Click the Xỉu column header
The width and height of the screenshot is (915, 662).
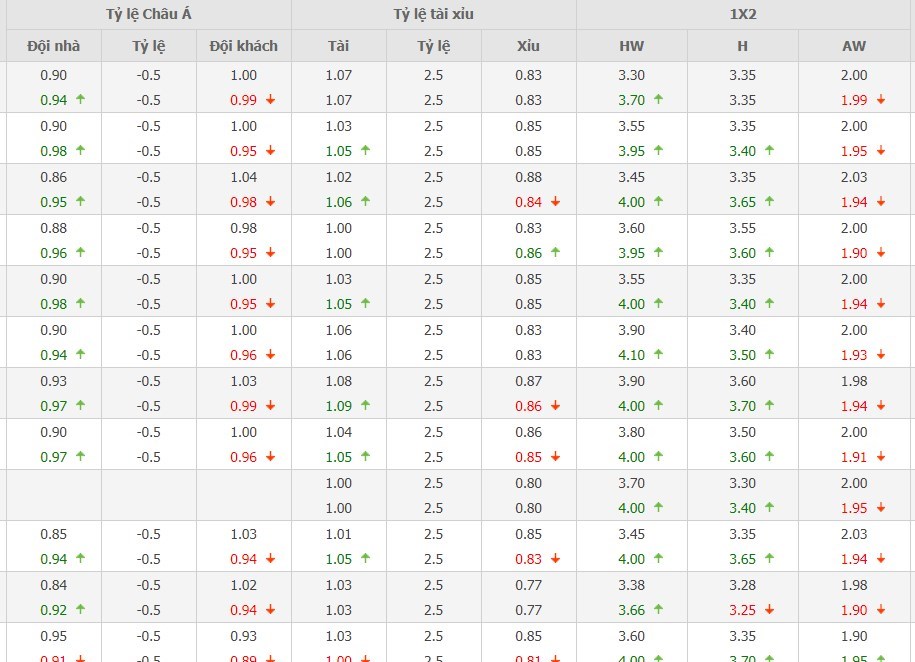pyautogui.click(x=528, y=46)
